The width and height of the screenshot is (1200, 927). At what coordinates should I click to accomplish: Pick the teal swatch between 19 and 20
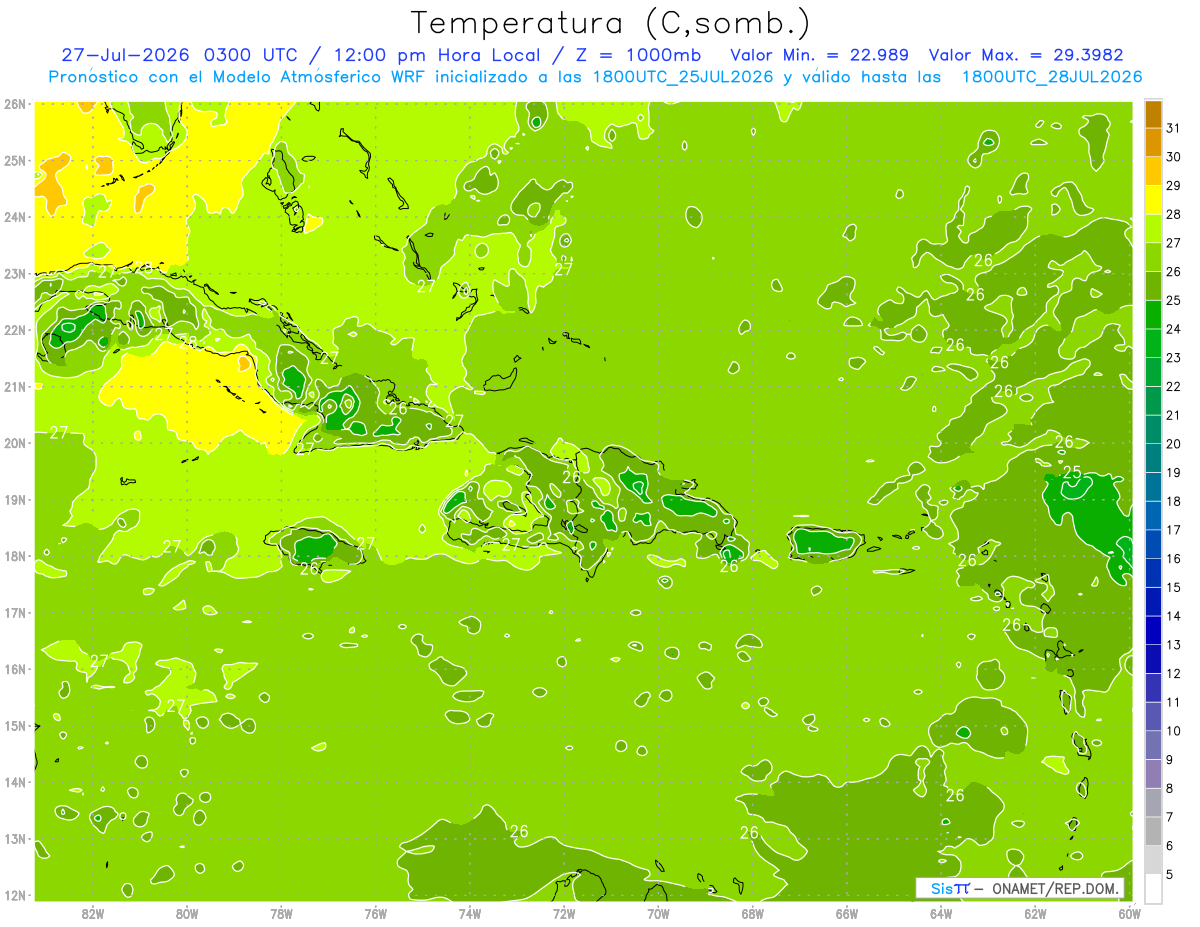pyautogui.click(x=1154, y=458)
